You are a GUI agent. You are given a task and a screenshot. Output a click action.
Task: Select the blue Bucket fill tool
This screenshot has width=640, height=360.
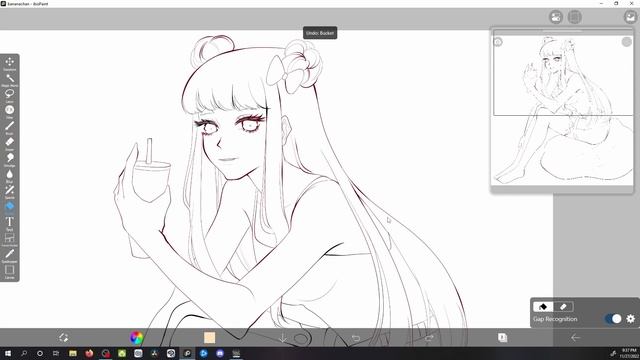click(9, 207)
